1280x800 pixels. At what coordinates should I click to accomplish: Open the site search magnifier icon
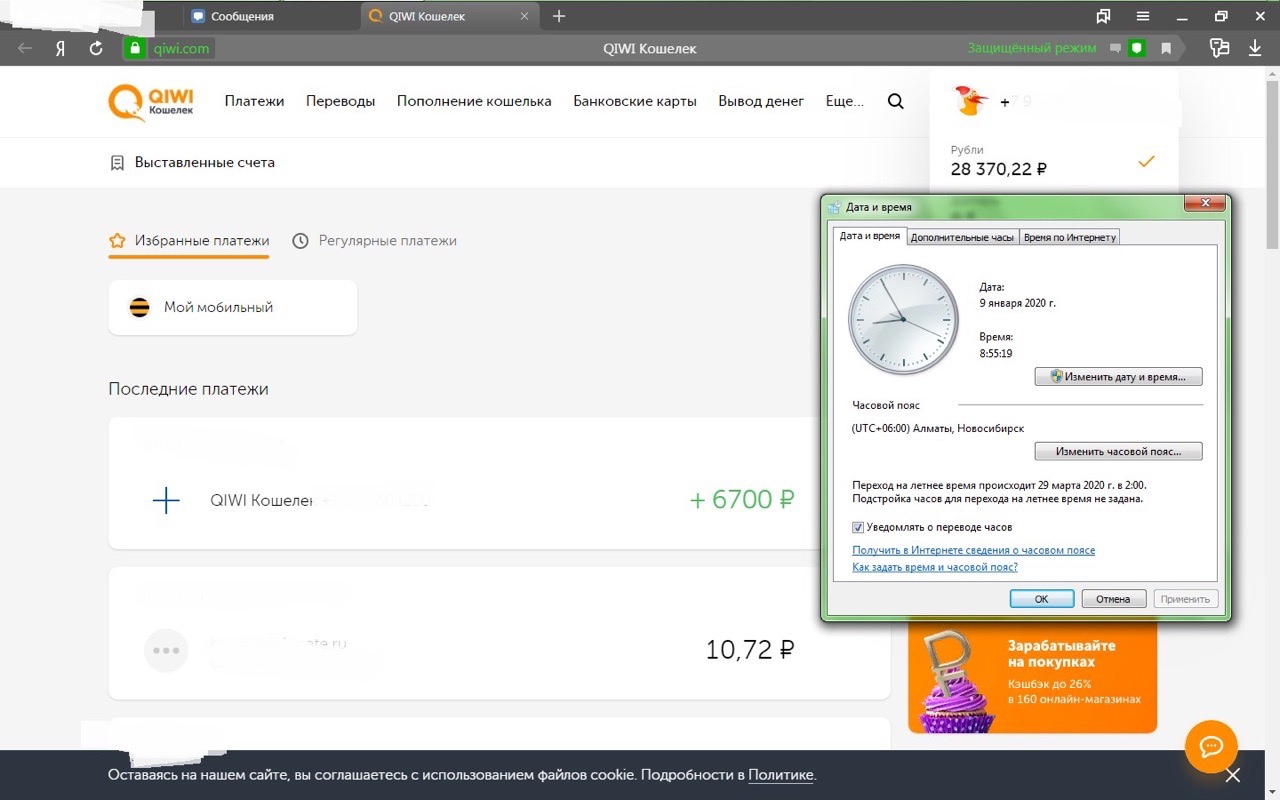(x=895, y=101)
